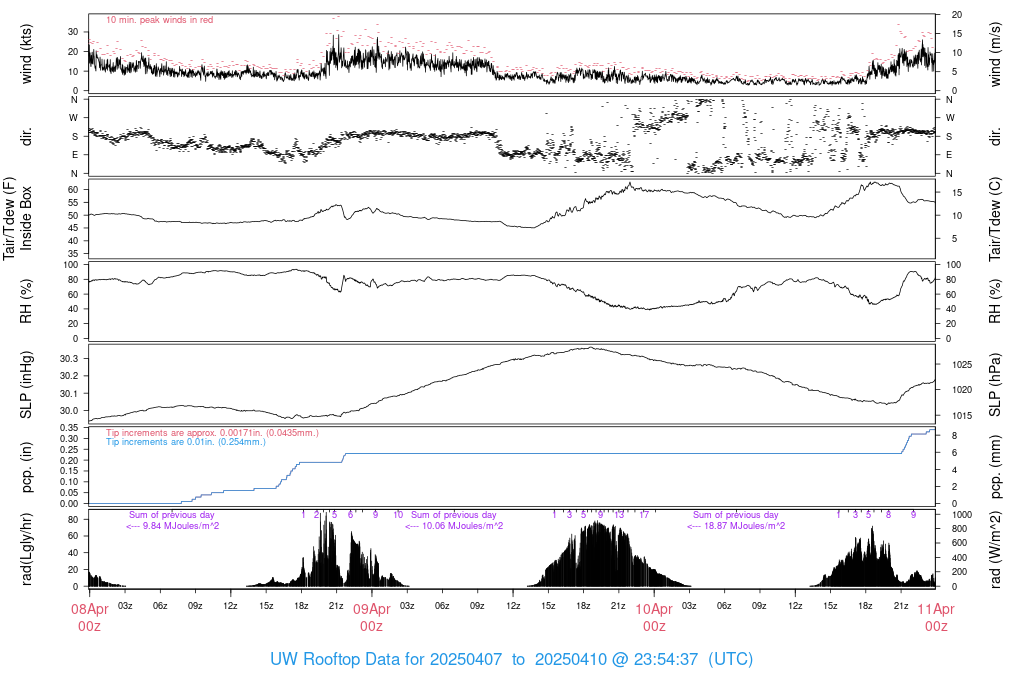The height and width of the screenshot is (700, 1024).
Task: Click the blue 'Tip increments are 0.01in.' note
Action: 186,442
